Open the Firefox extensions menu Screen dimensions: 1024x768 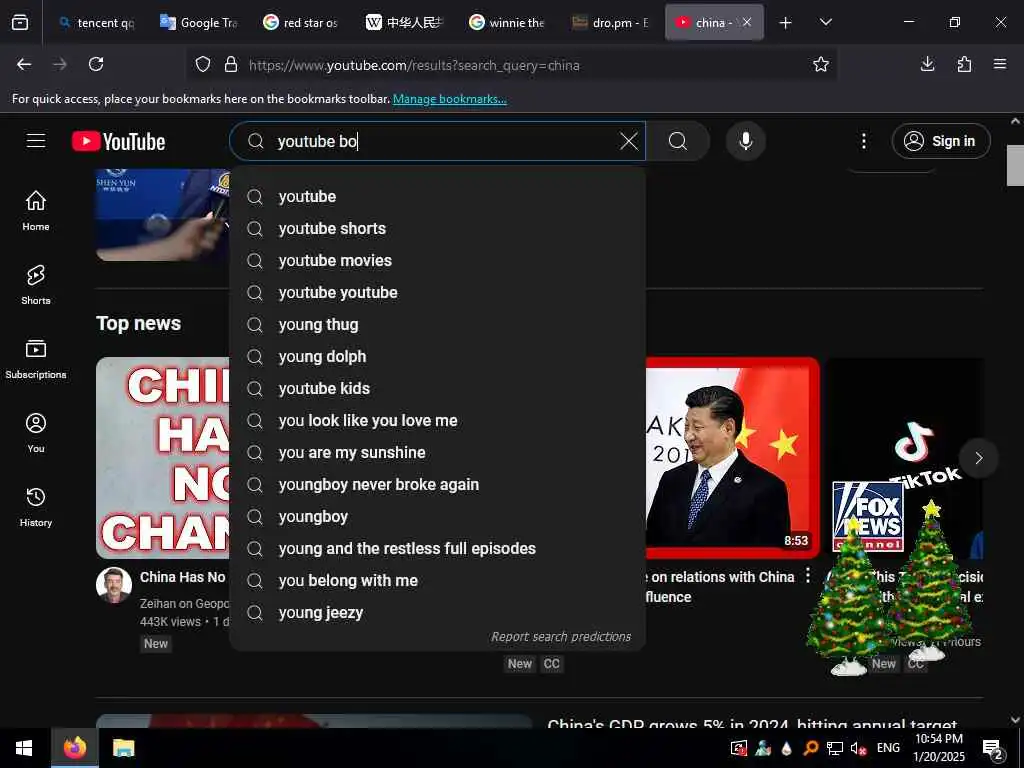coord(964,64)
